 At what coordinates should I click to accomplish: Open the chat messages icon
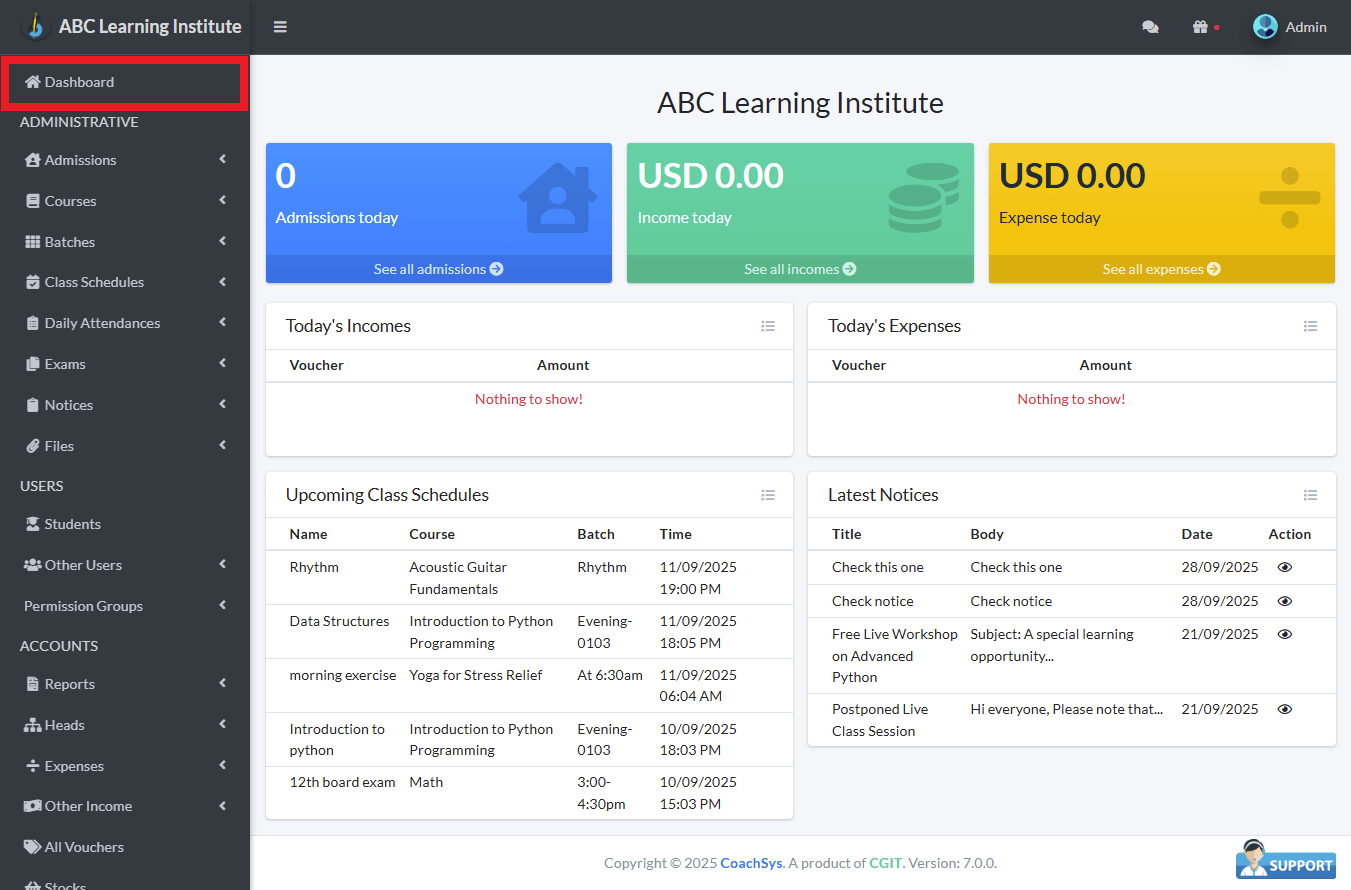coord(1150,27)
